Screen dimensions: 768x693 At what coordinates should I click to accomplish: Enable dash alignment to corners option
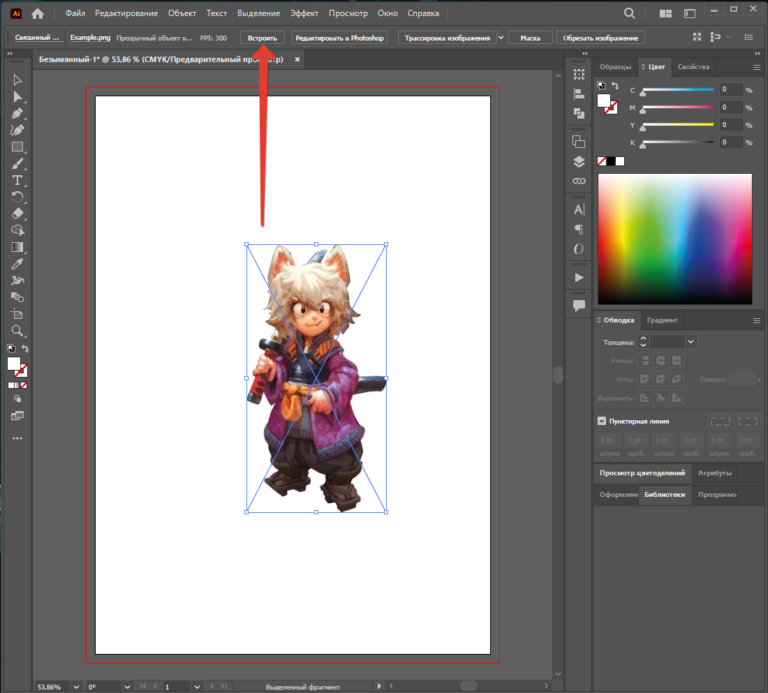click(744, 421)
